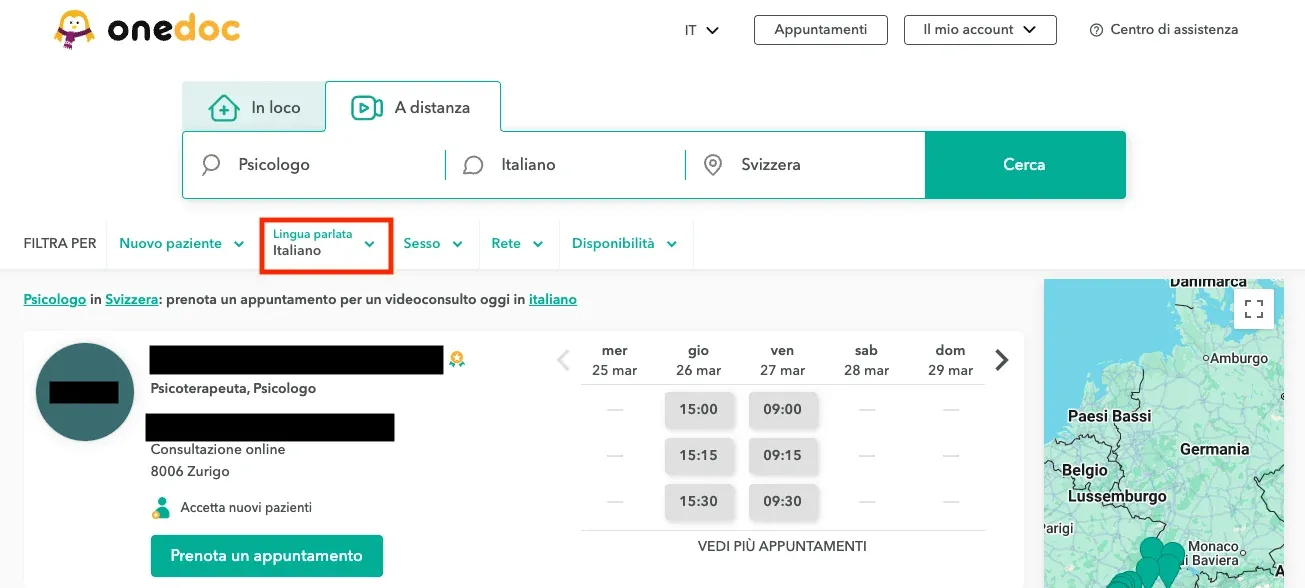Click the Psicologo breadcrumb link
The image size is (1305, 588).
pos(55,299)
